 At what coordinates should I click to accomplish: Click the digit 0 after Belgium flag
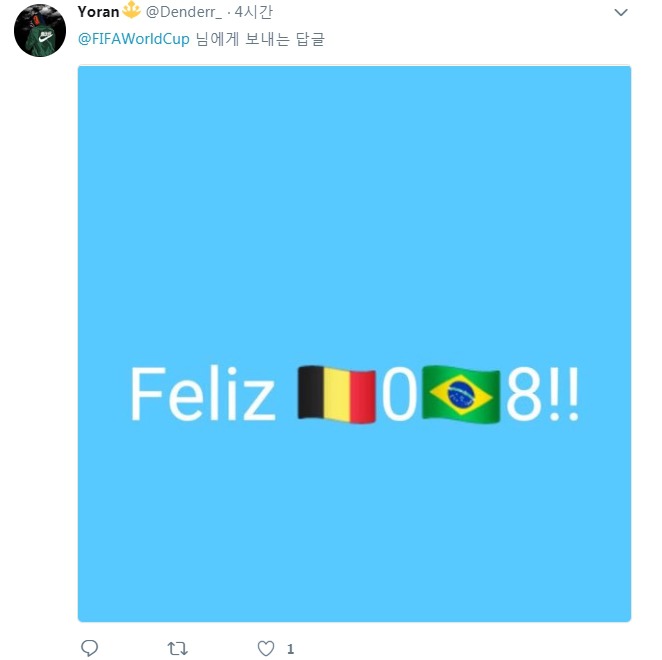click(399, 394)
